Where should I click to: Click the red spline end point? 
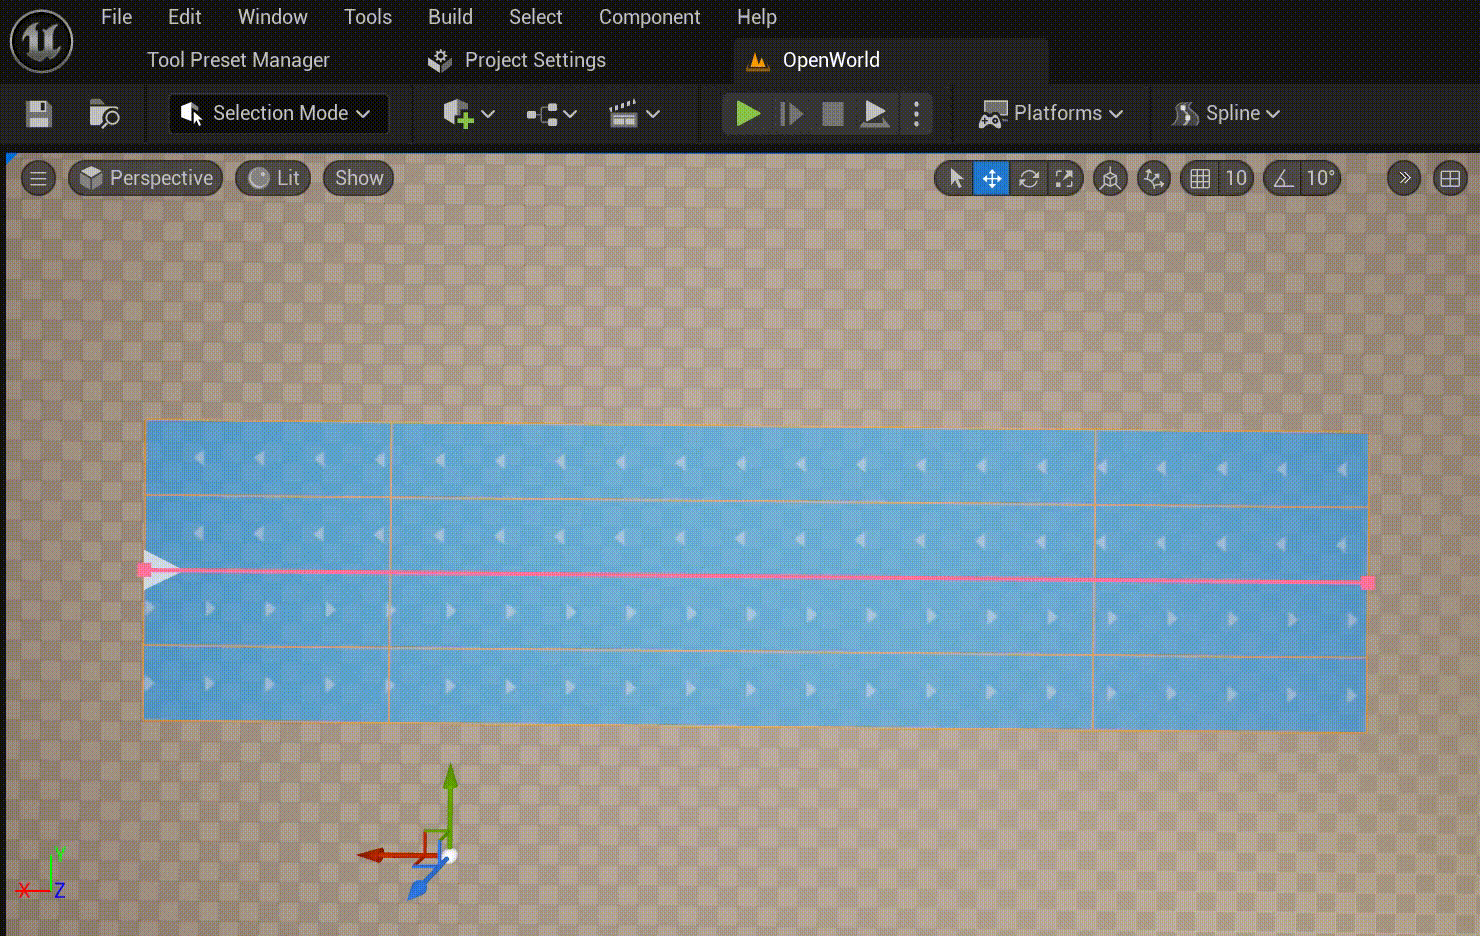(1367, 583)
